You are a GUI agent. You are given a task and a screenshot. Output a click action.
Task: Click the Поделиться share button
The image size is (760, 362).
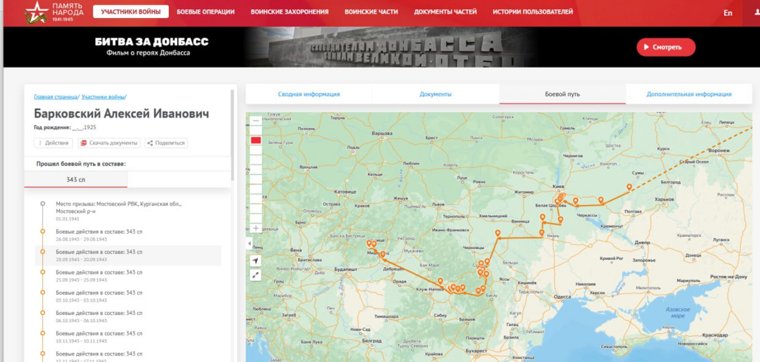coord(166,143)
